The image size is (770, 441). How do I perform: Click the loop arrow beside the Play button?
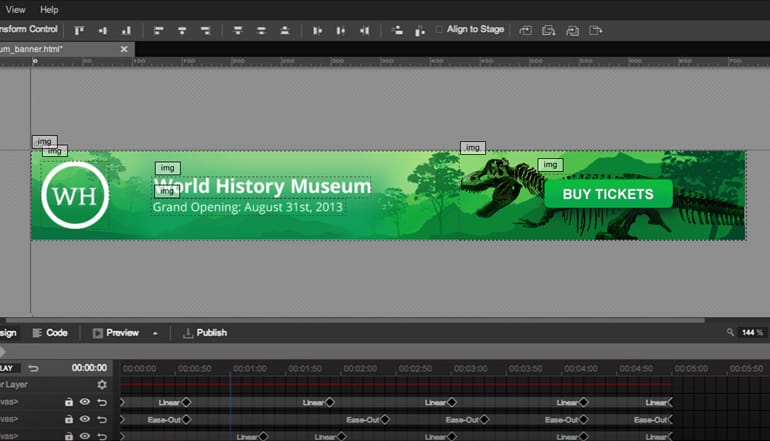click(33, 368)
